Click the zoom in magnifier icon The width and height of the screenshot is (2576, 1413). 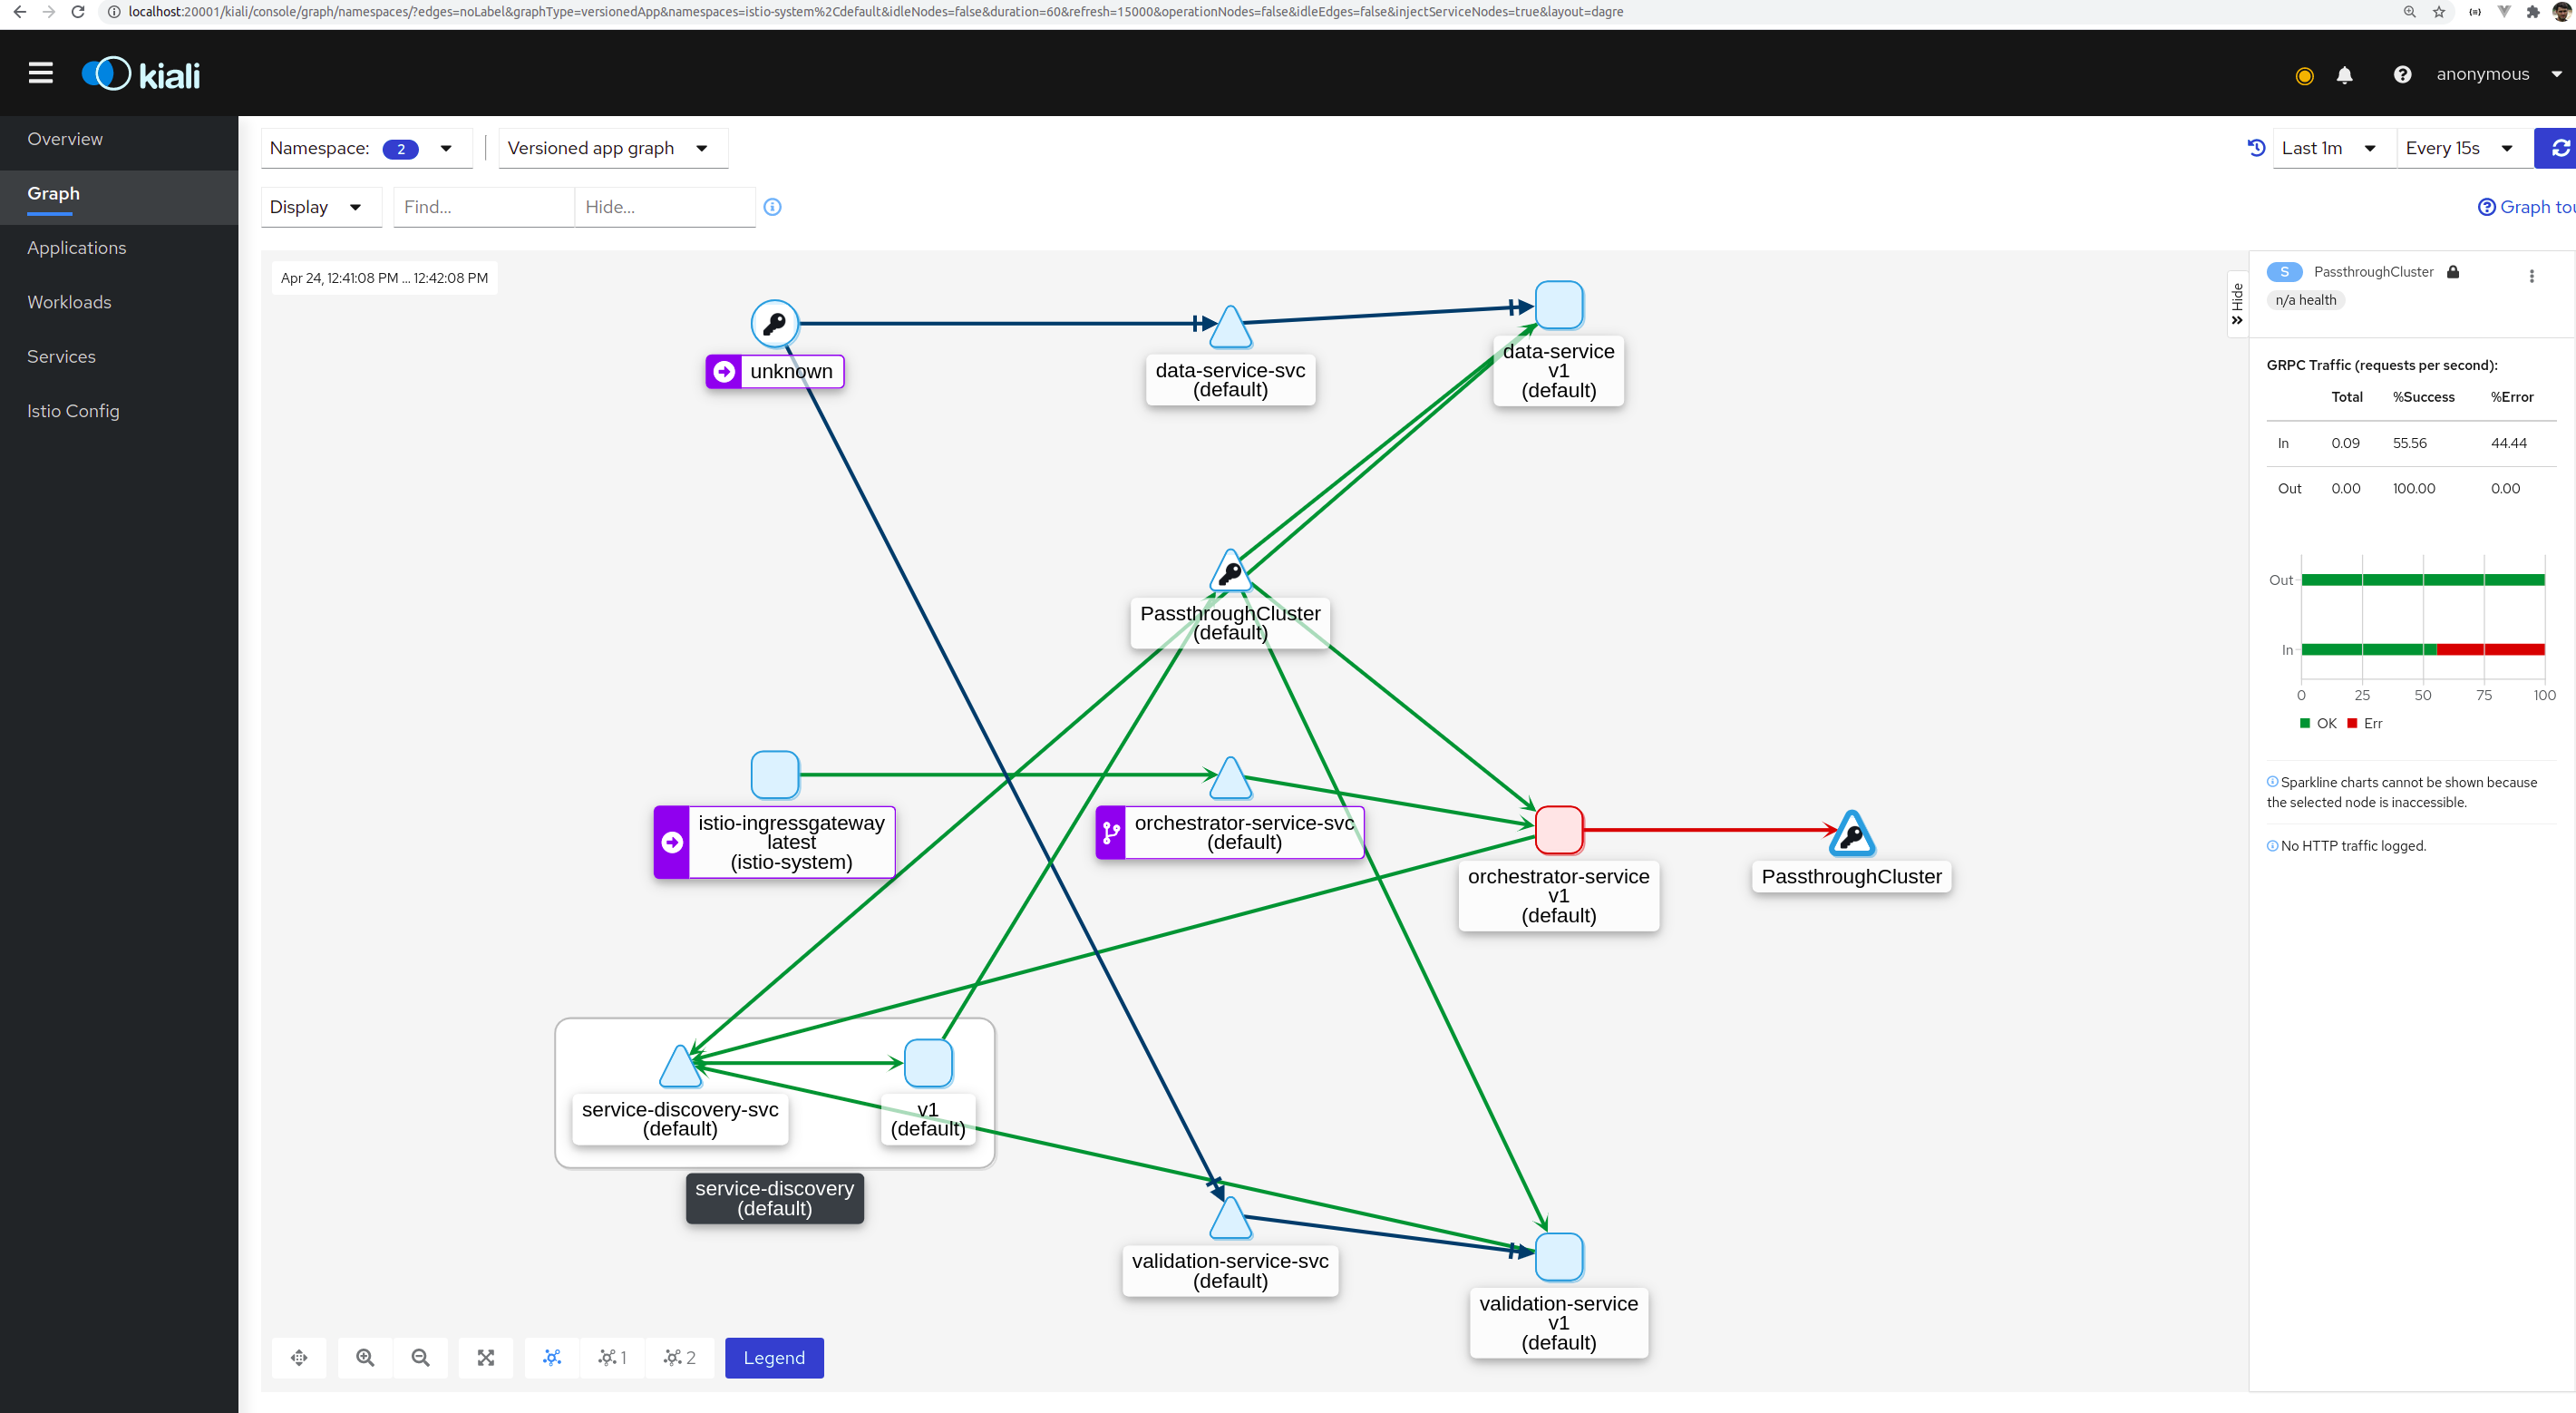[365, 1357]
